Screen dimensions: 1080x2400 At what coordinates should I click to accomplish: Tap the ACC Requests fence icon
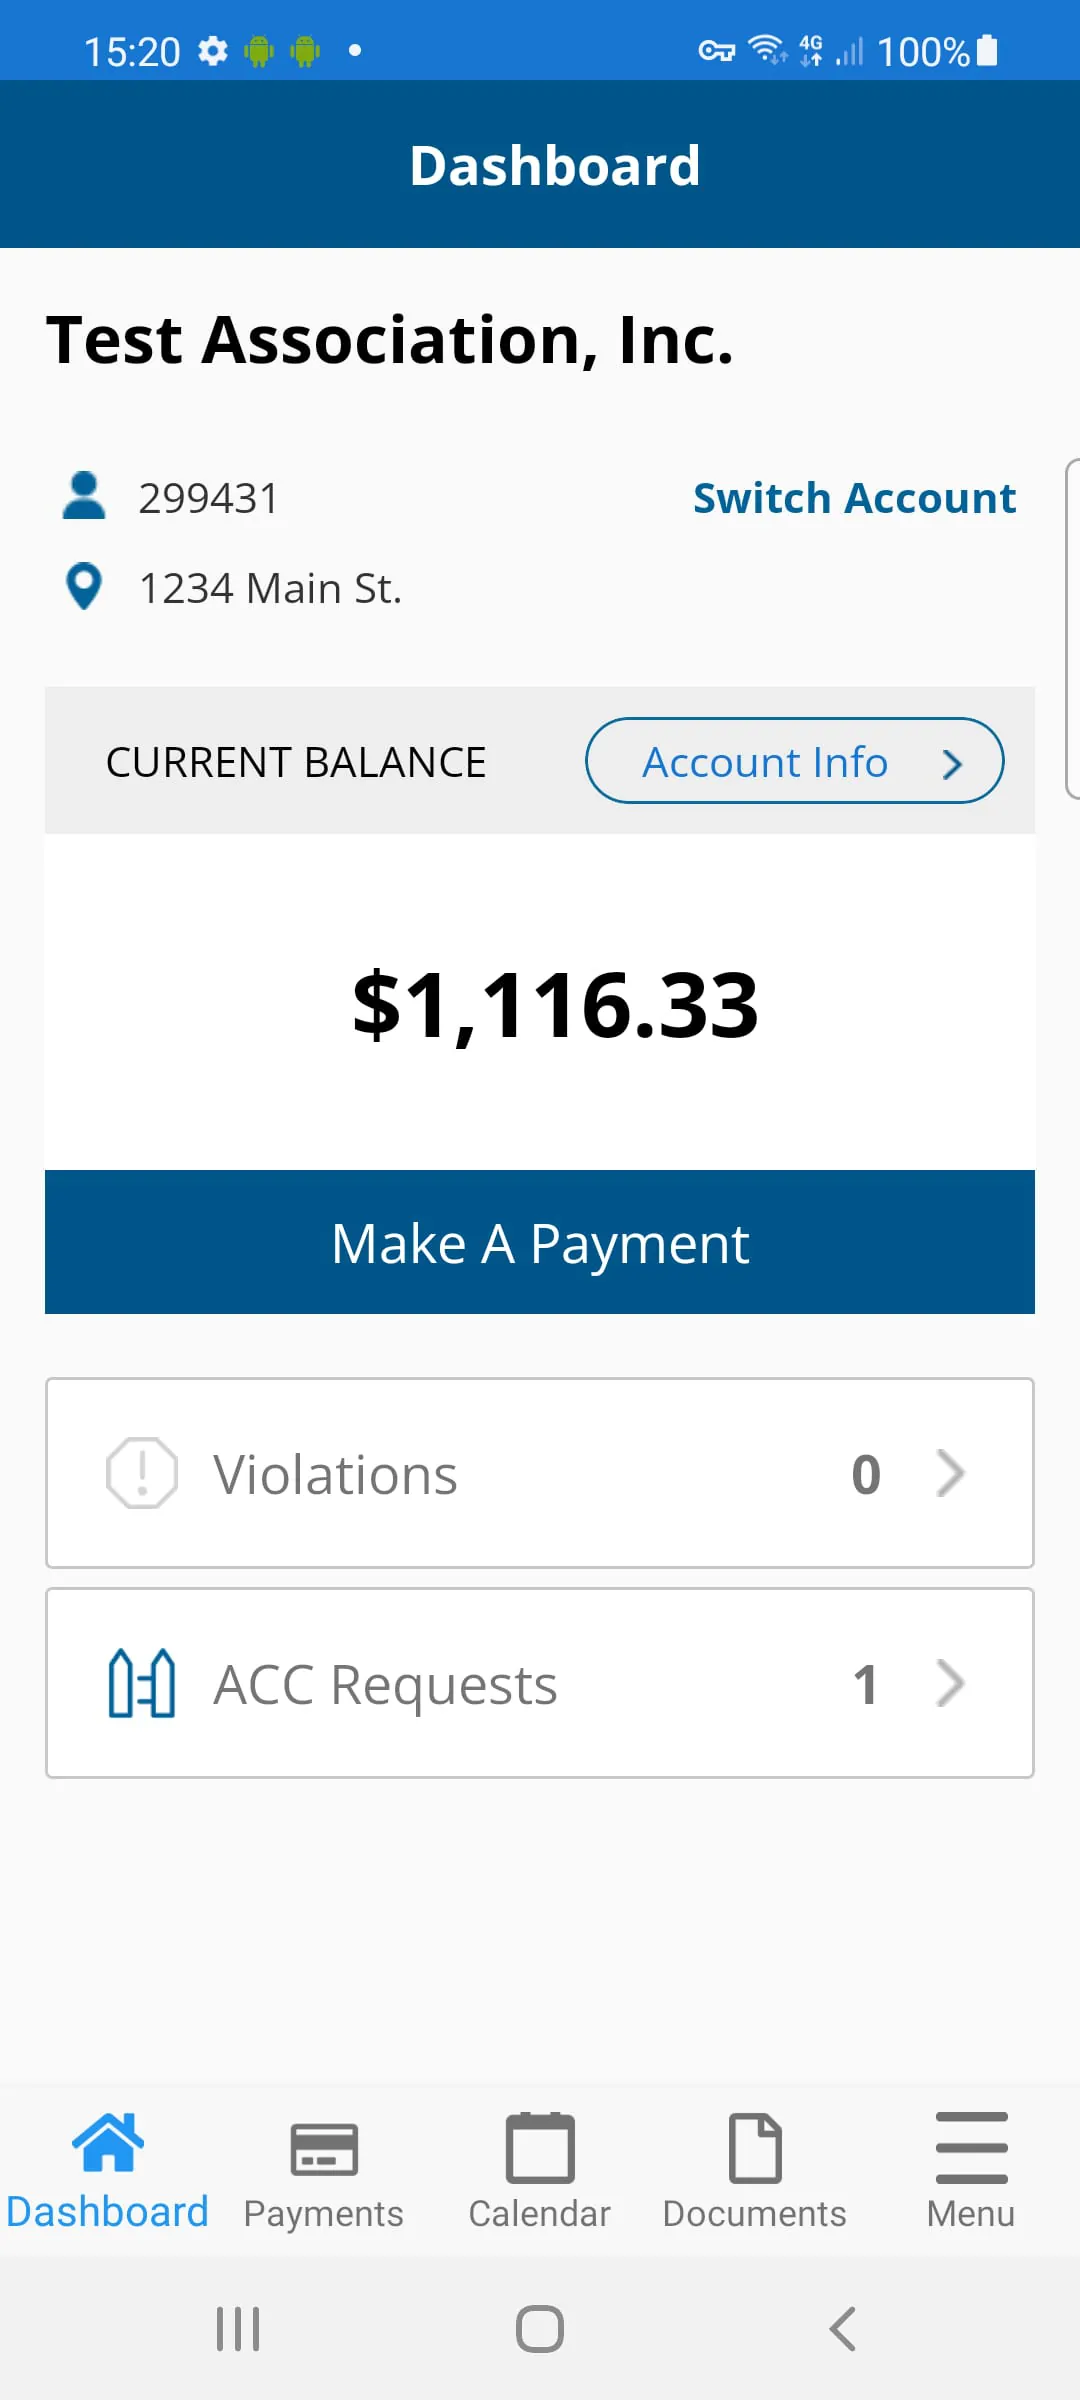(142, 1683)
